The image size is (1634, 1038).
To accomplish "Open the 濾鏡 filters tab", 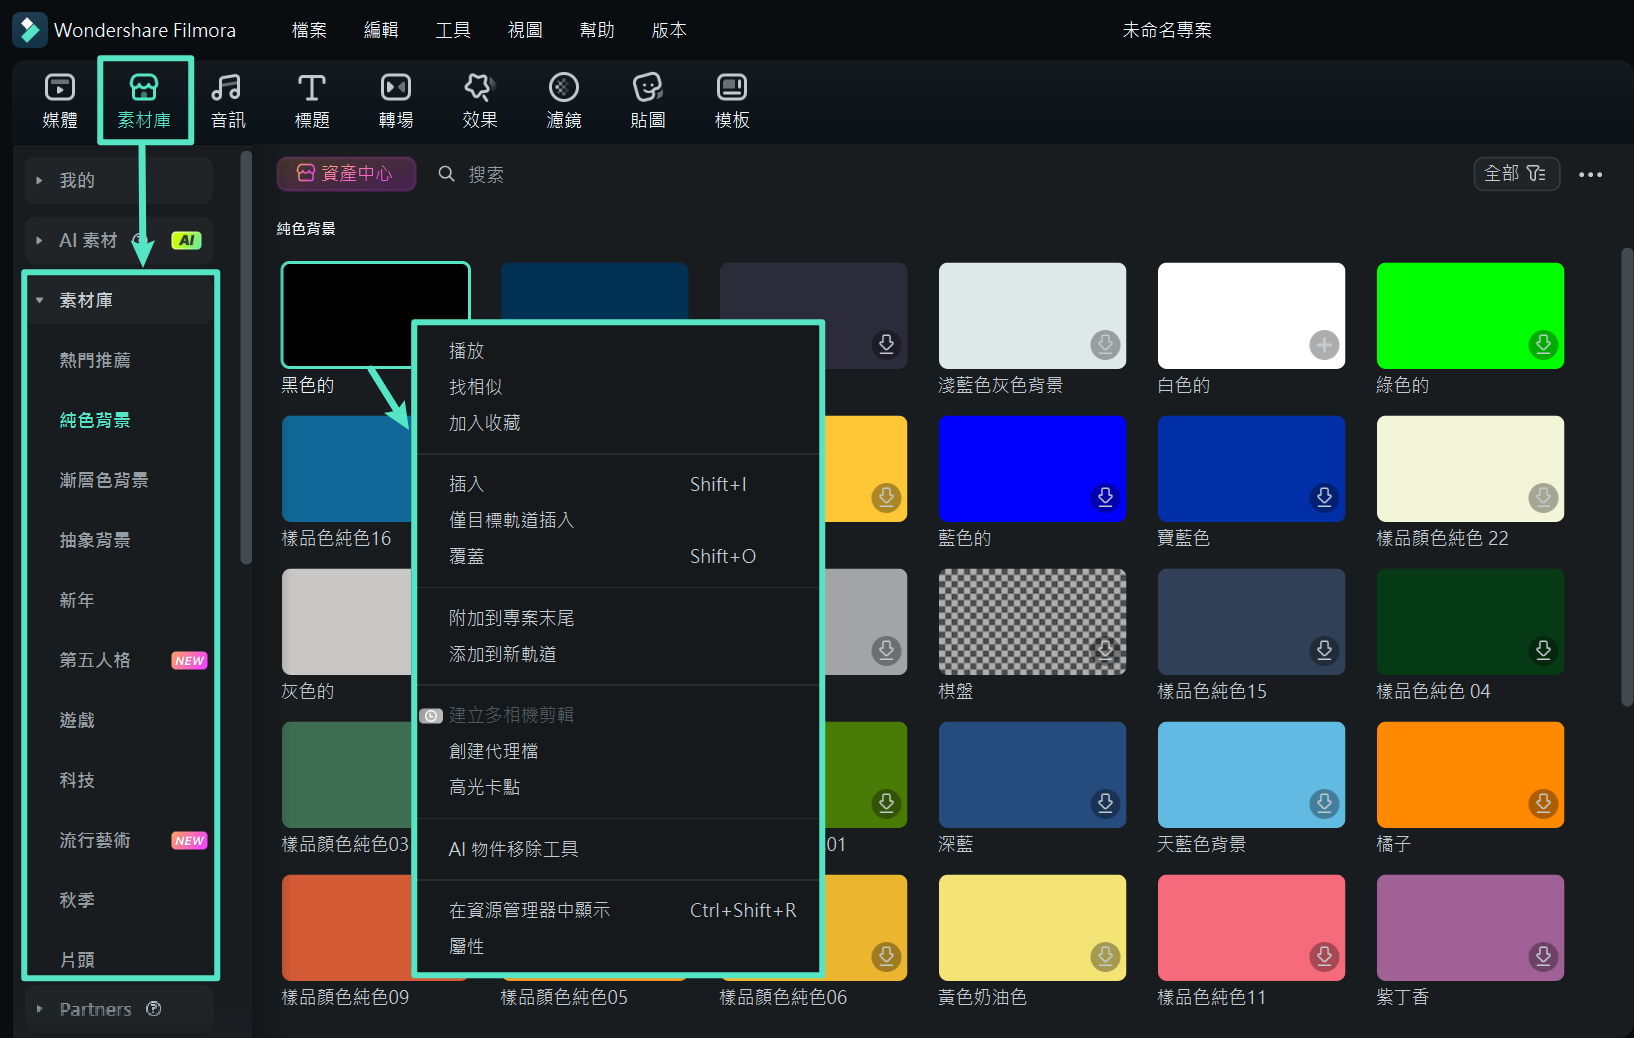I will pyautogui.click(x=564, y=101).
